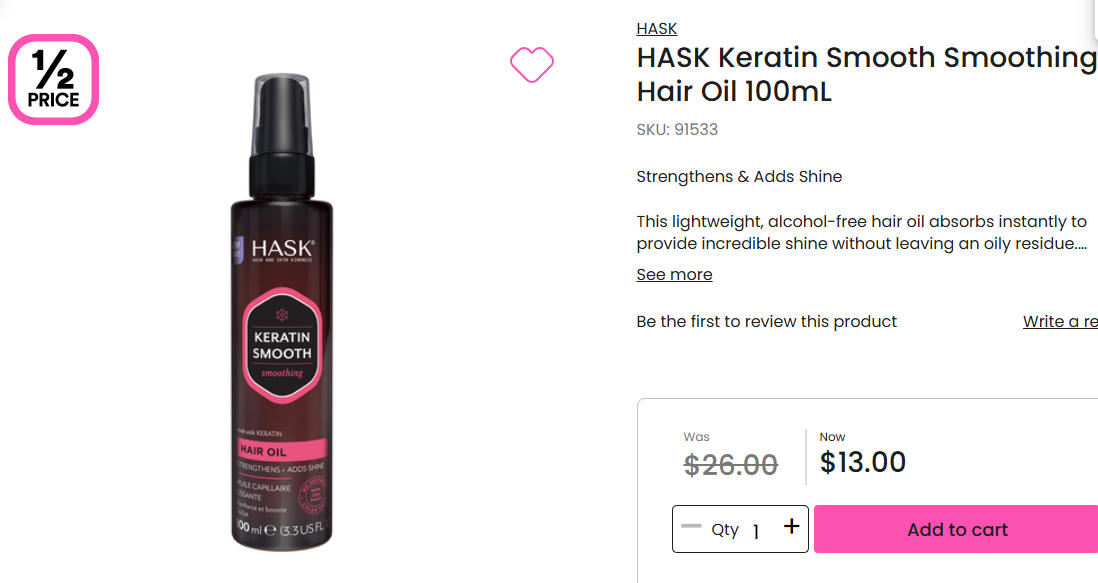1098x583 pixels.
Task: Click Be the first to review text
Action: click(x=766, y=321)
